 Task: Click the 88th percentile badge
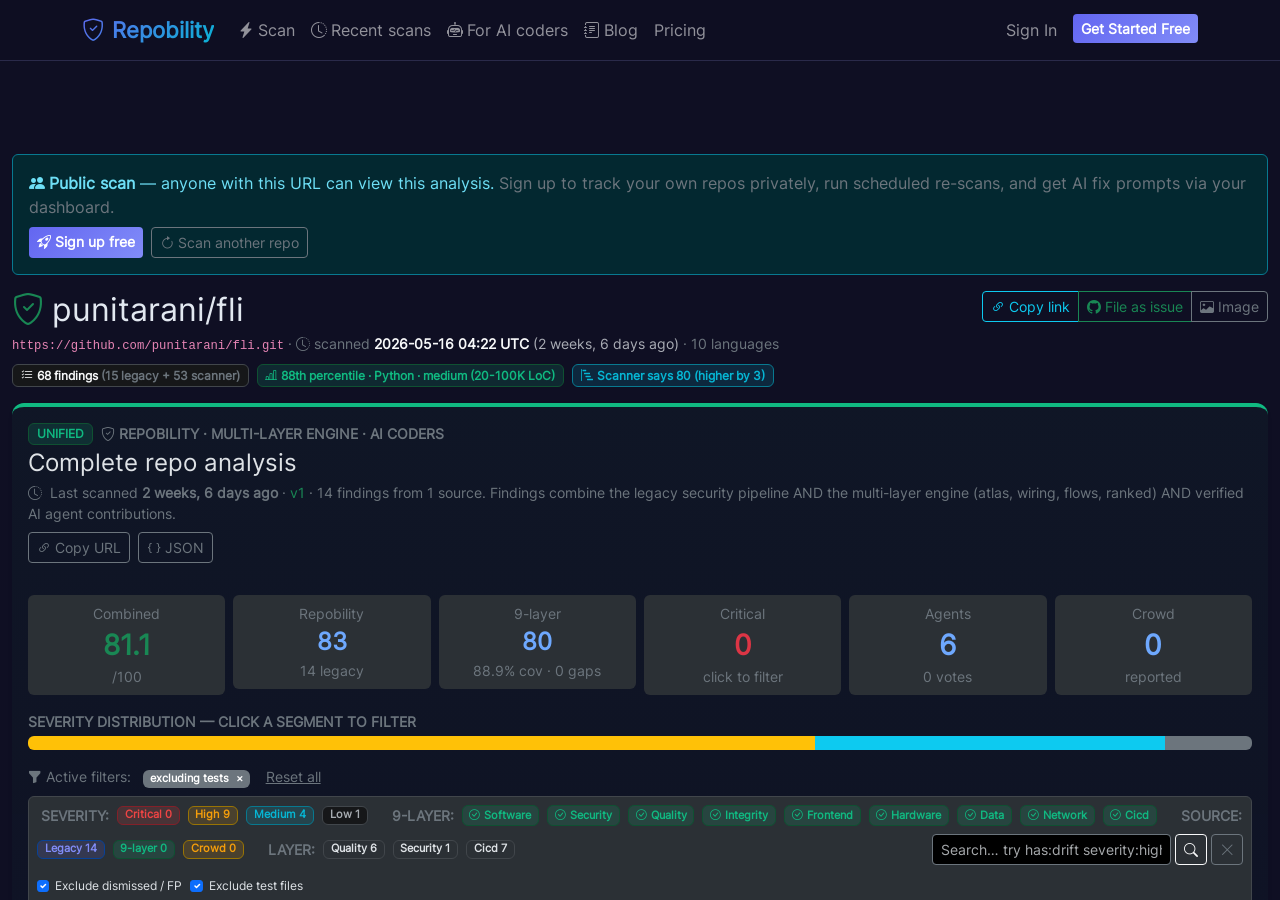click(410, 376)
